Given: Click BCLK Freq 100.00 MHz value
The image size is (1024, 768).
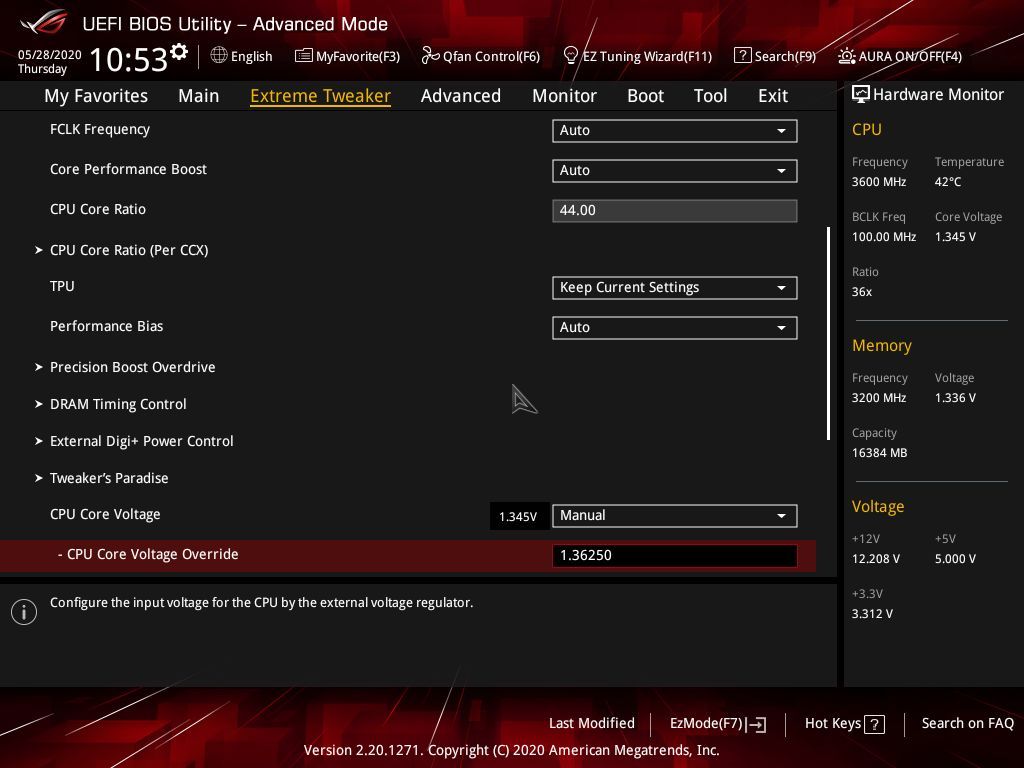Looking at the screenshot, I should click(x=884, y=237).
